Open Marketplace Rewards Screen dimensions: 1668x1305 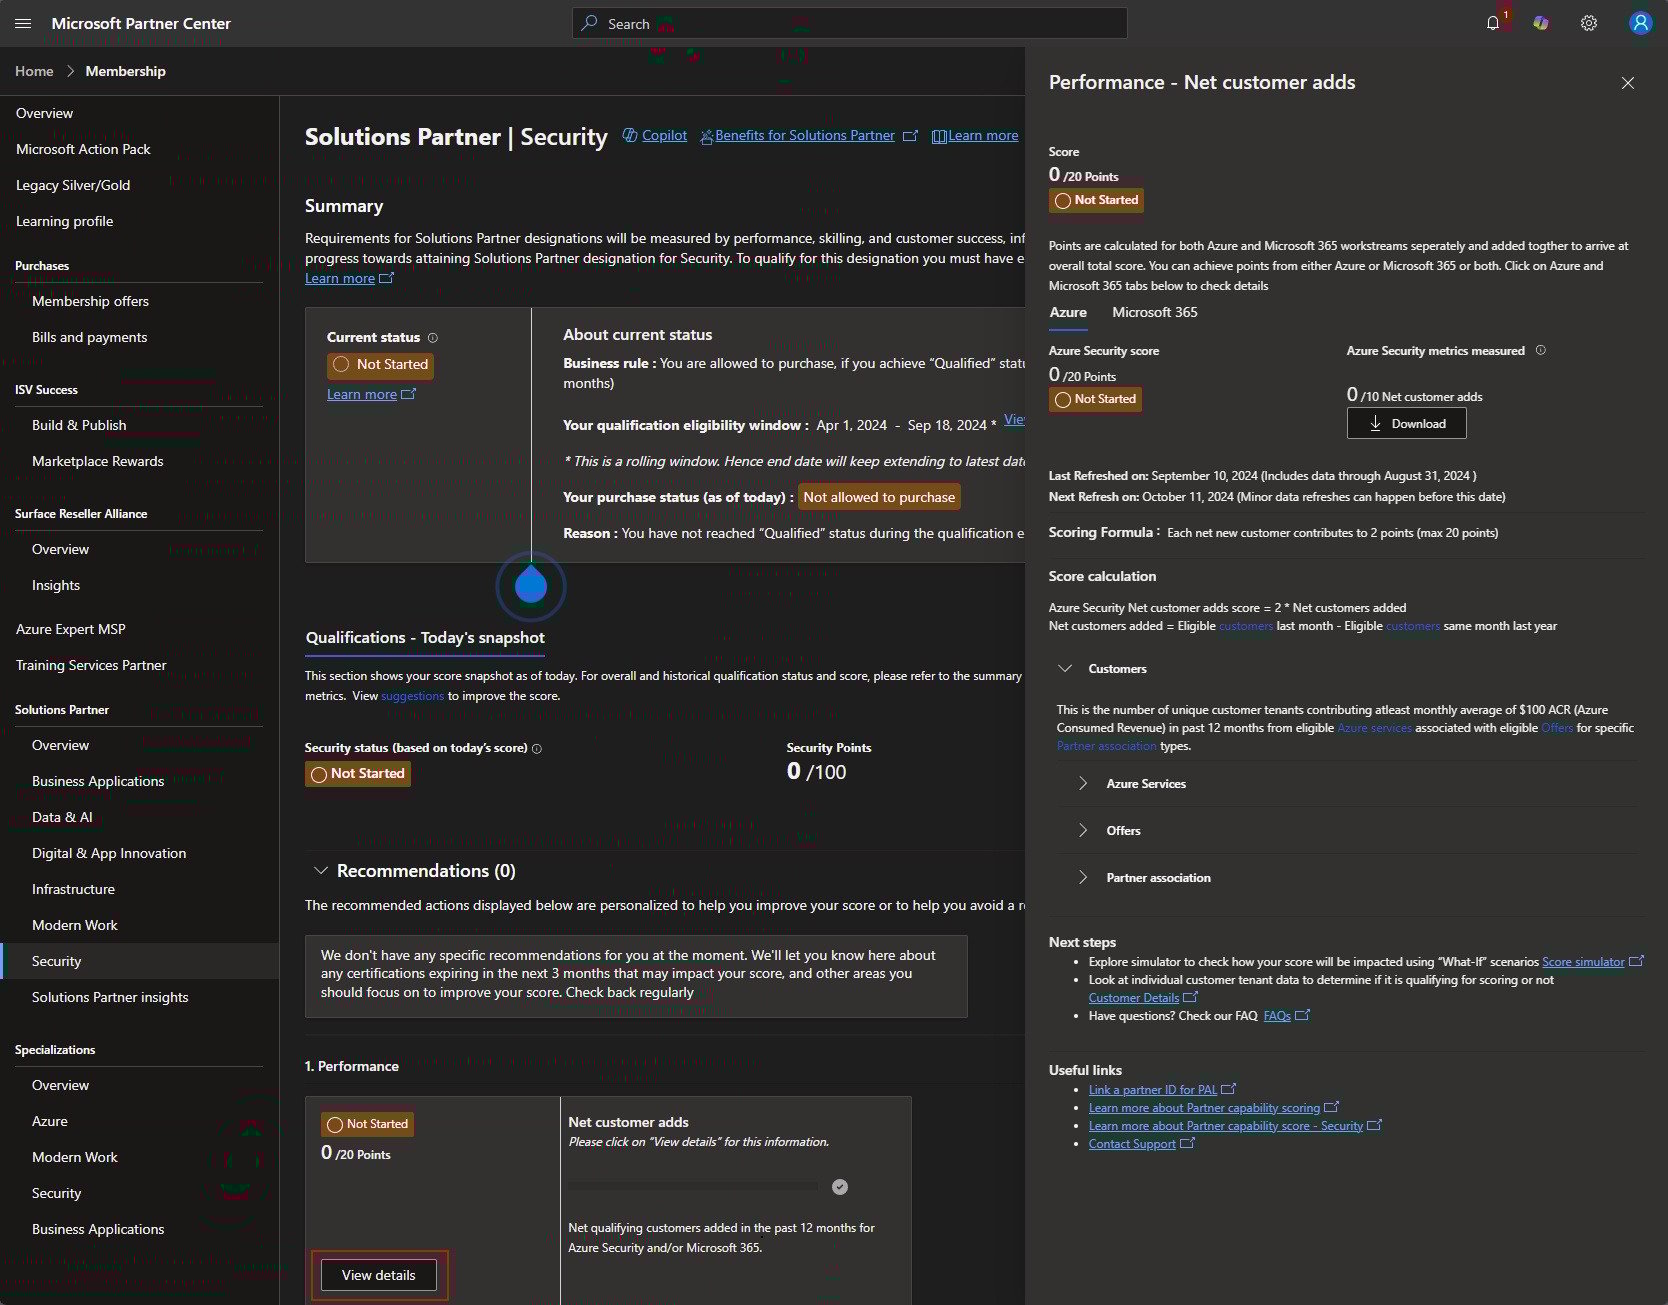point(97,461)
